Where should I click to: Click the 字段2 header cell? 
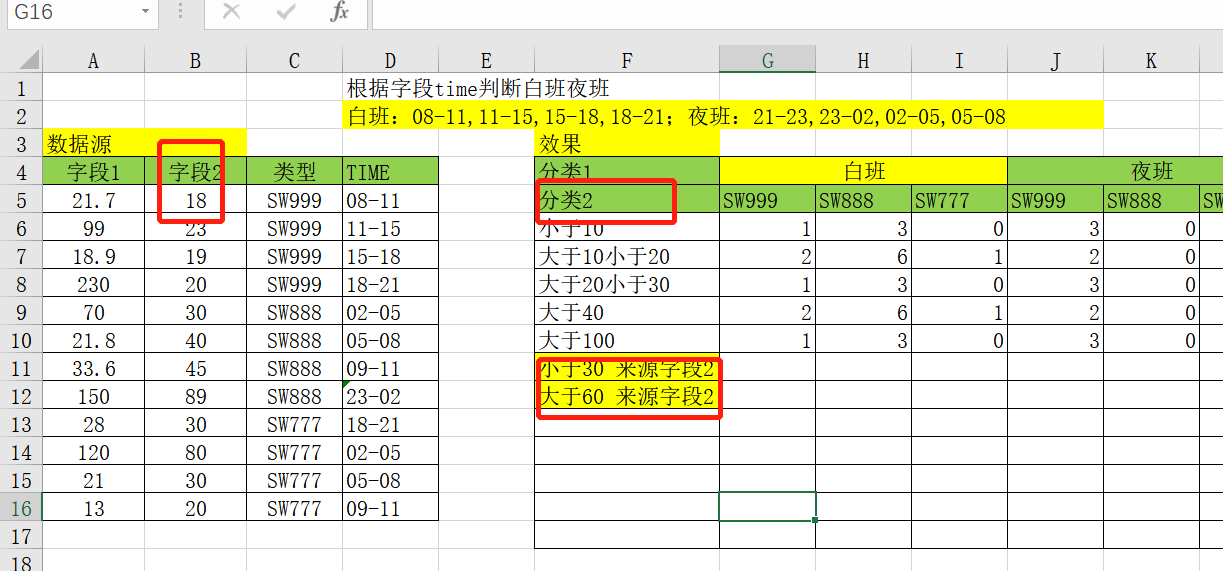coord(195,172)
